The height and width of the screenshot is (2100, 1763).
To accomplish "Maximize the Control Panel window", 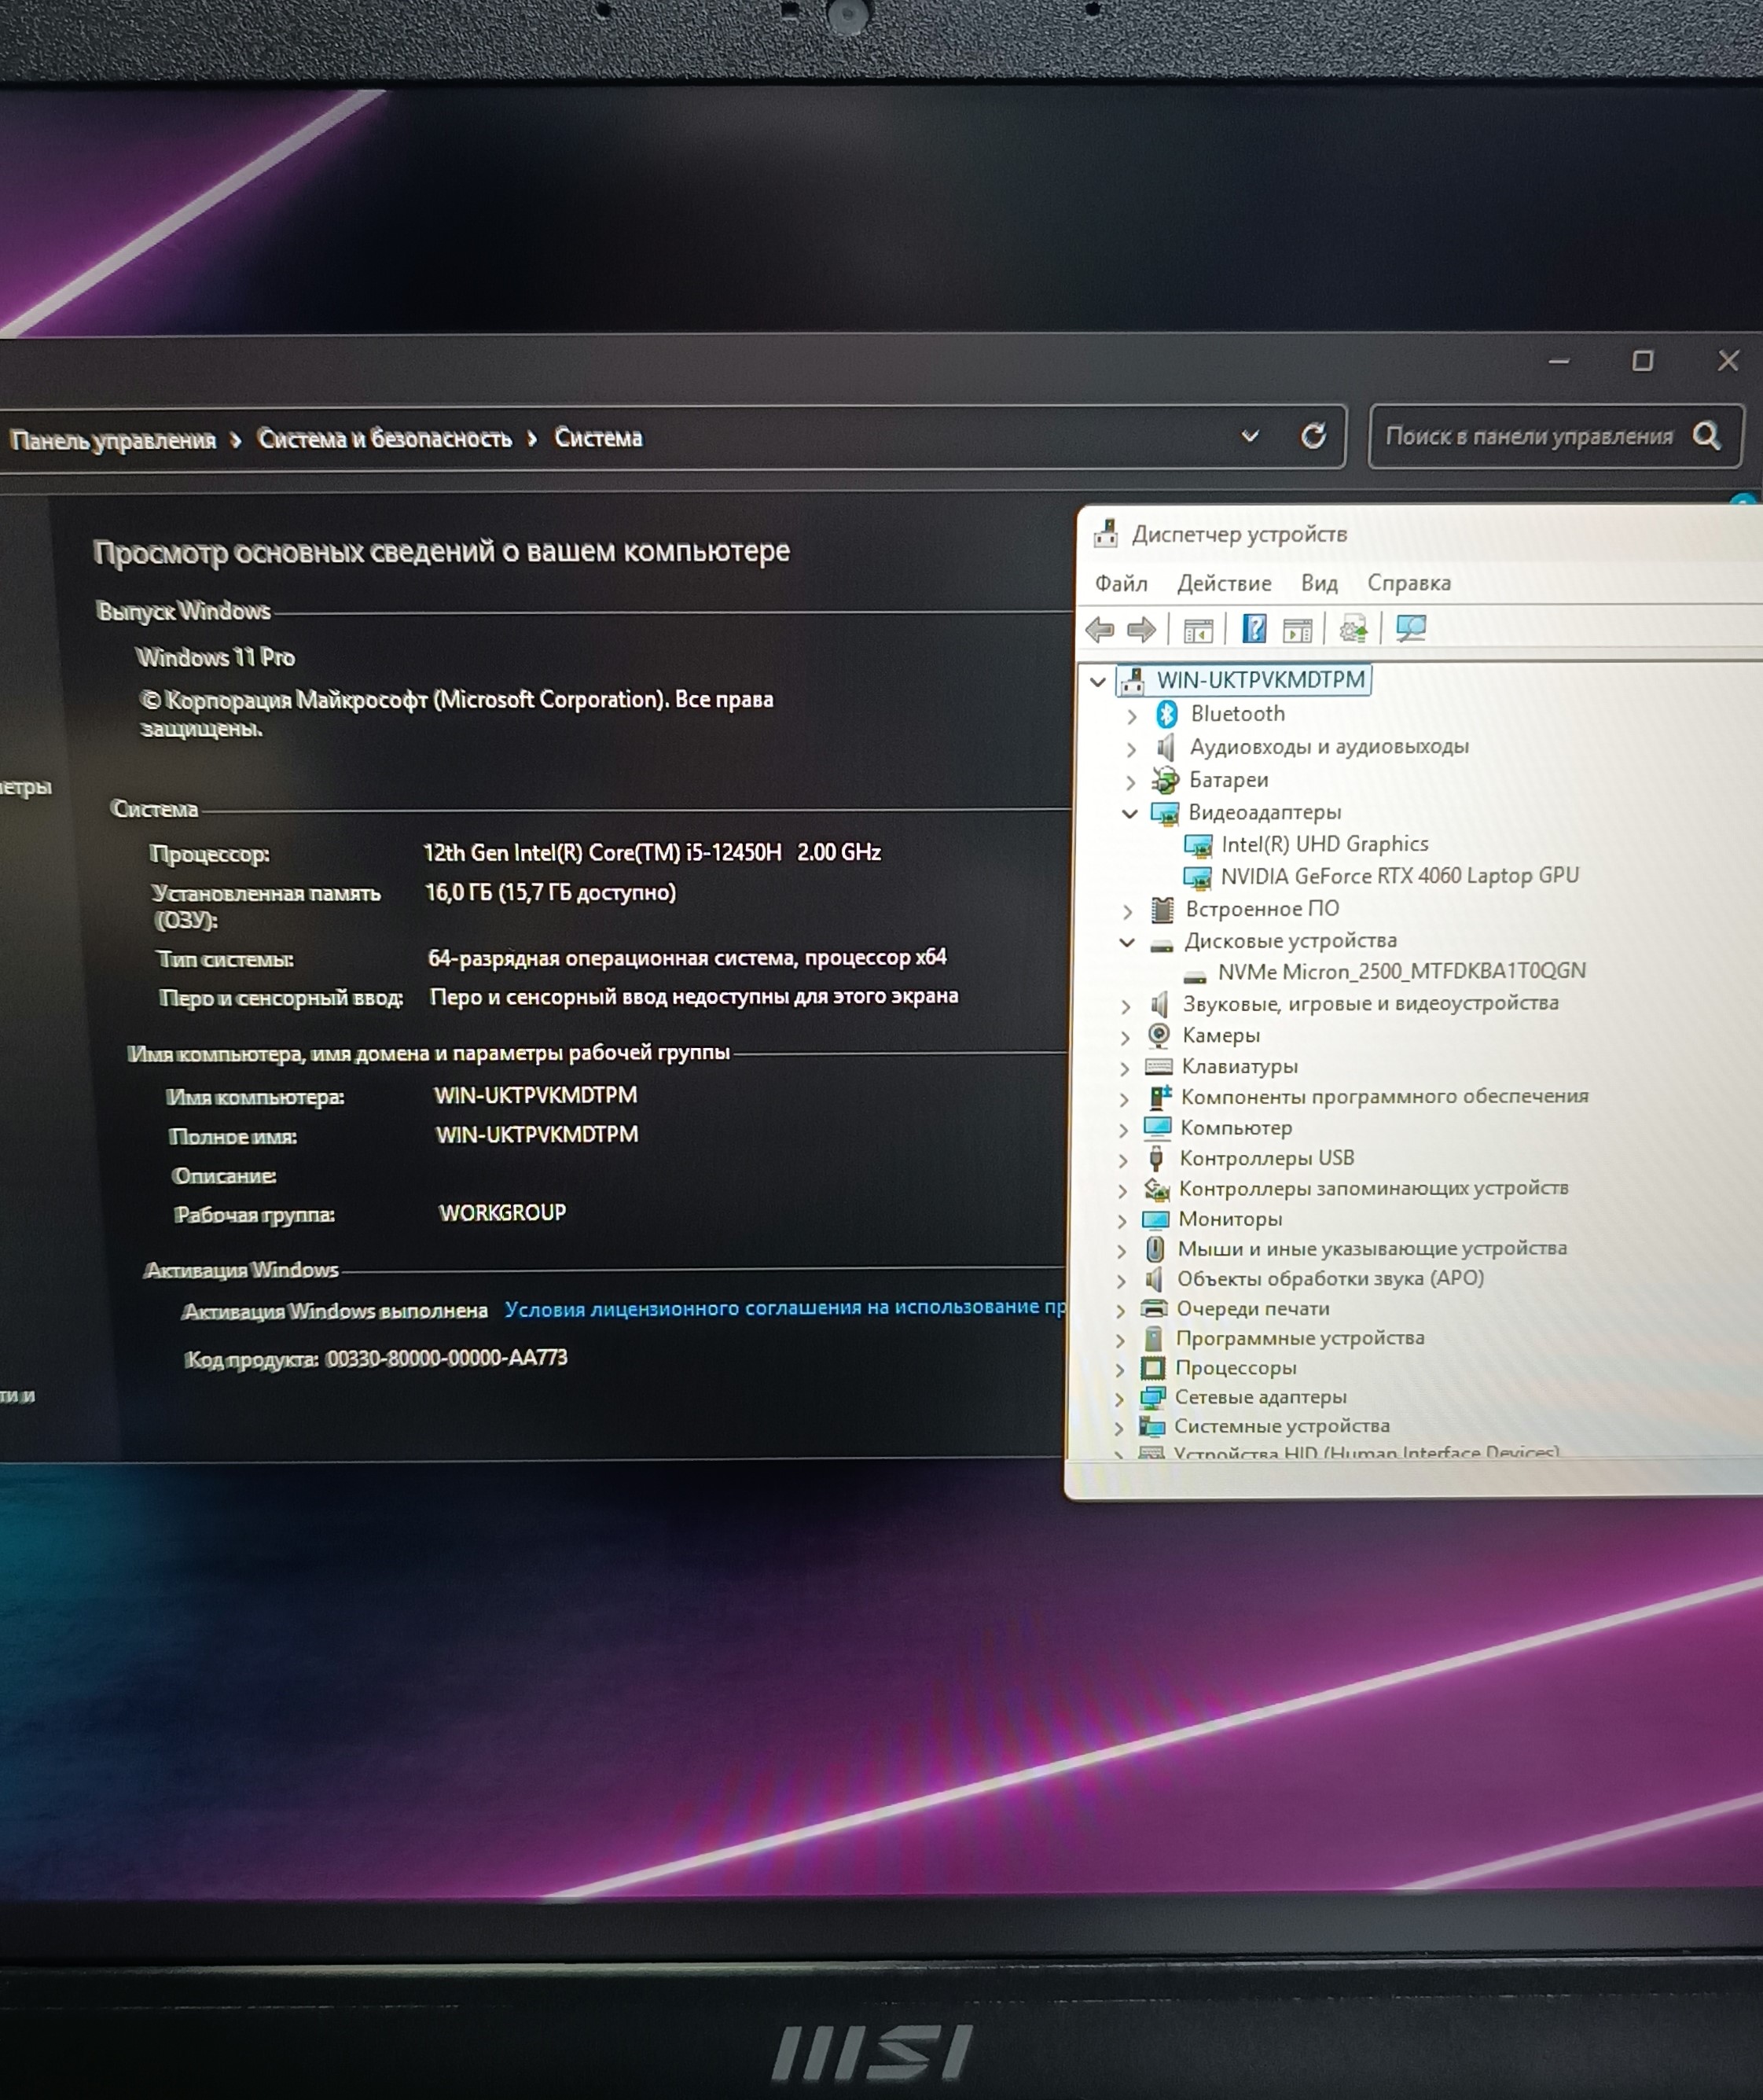I will point(1642,360).
